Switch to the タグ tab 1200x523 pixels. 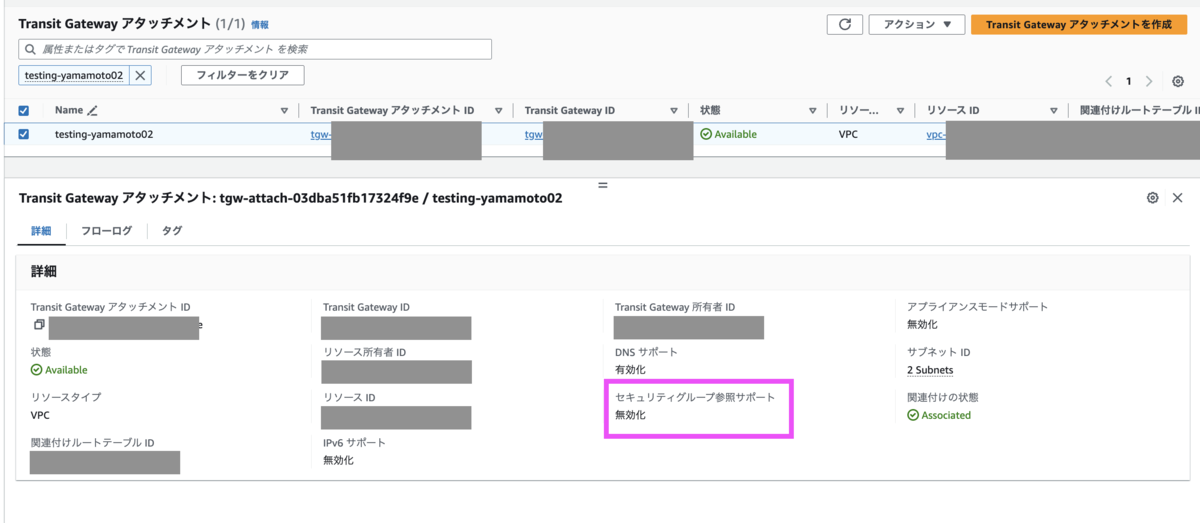click(x=172, y=231)
